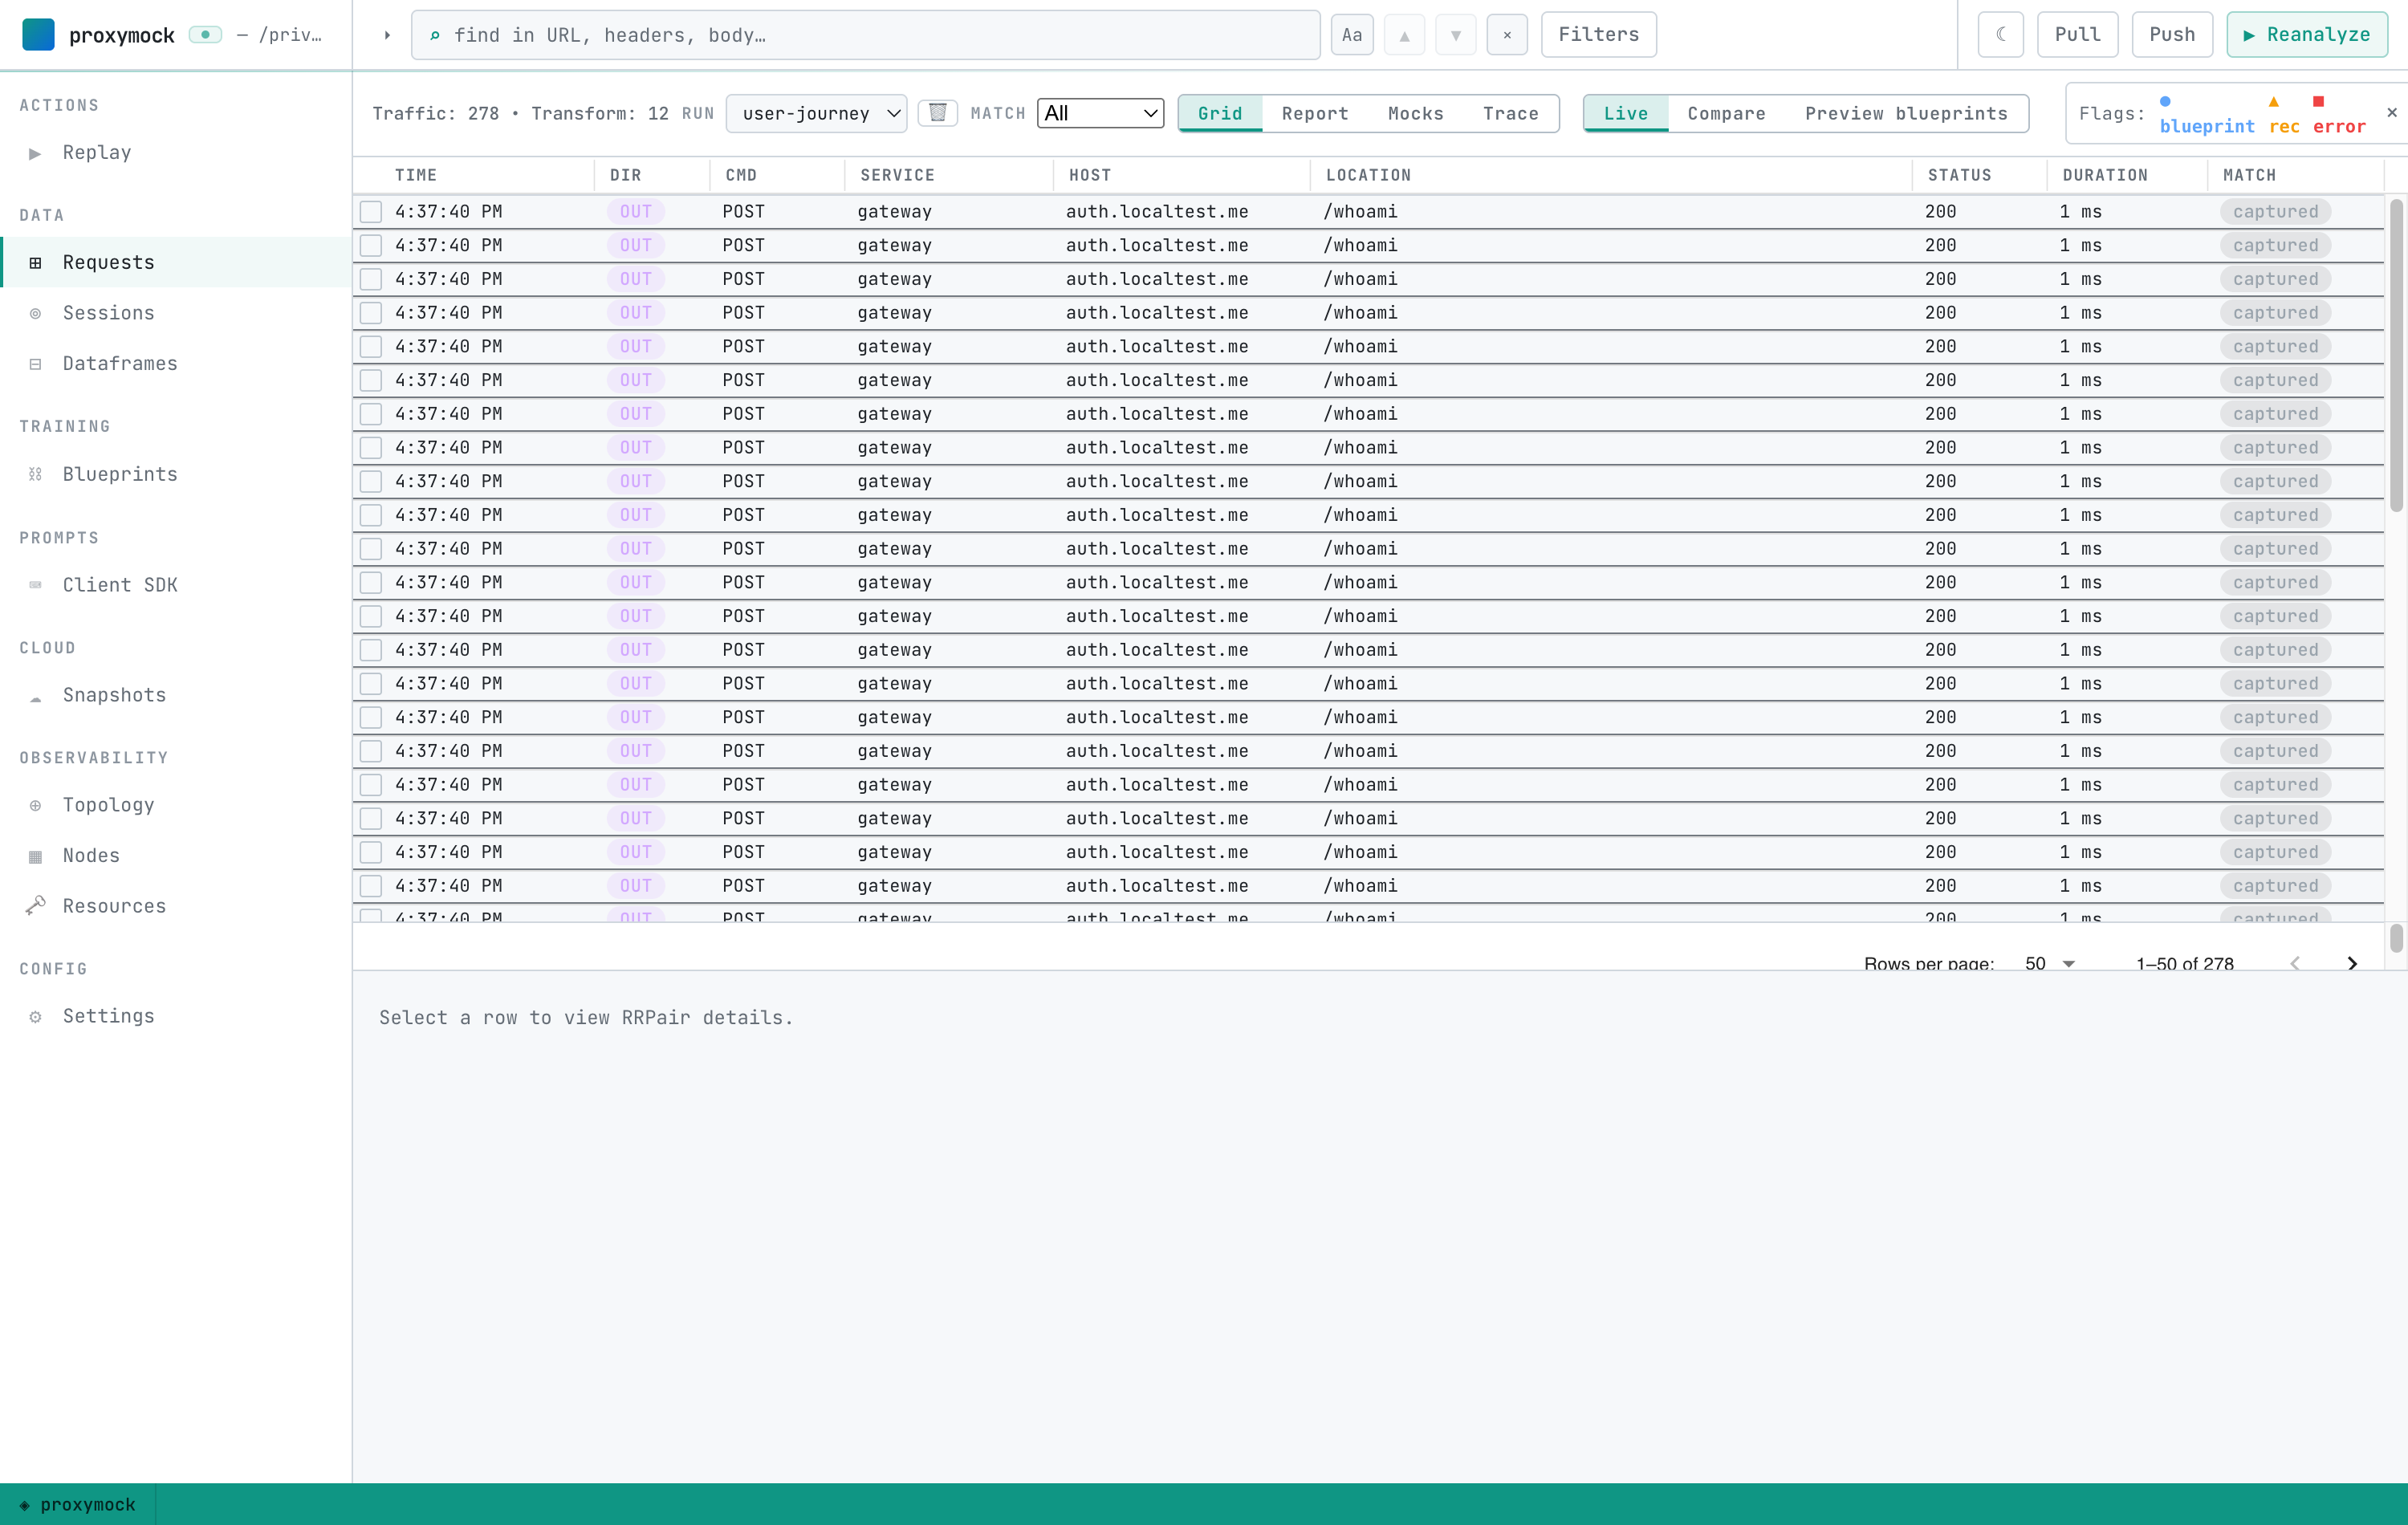This screenshot has height=1525, width=2408.
Task: Open the Filters panel
Action: coord(1598,35)
